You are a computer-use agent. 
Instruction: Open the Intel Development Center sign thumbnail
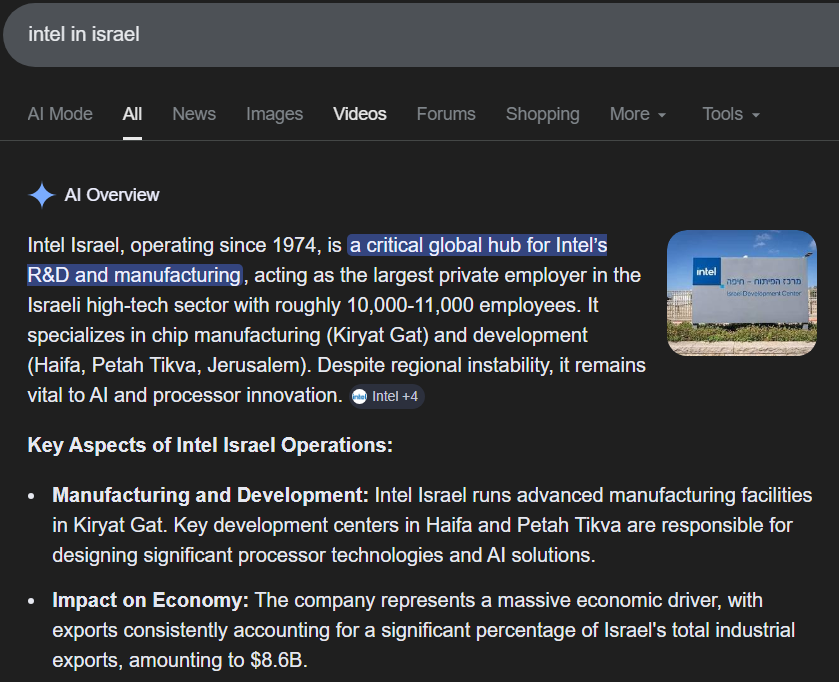tap(741, 293)
